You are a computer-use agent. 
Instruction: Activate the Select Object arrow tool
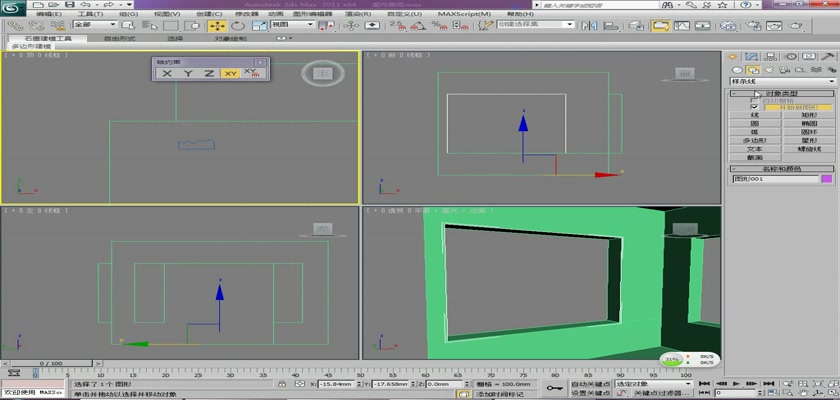coord(129,25)
